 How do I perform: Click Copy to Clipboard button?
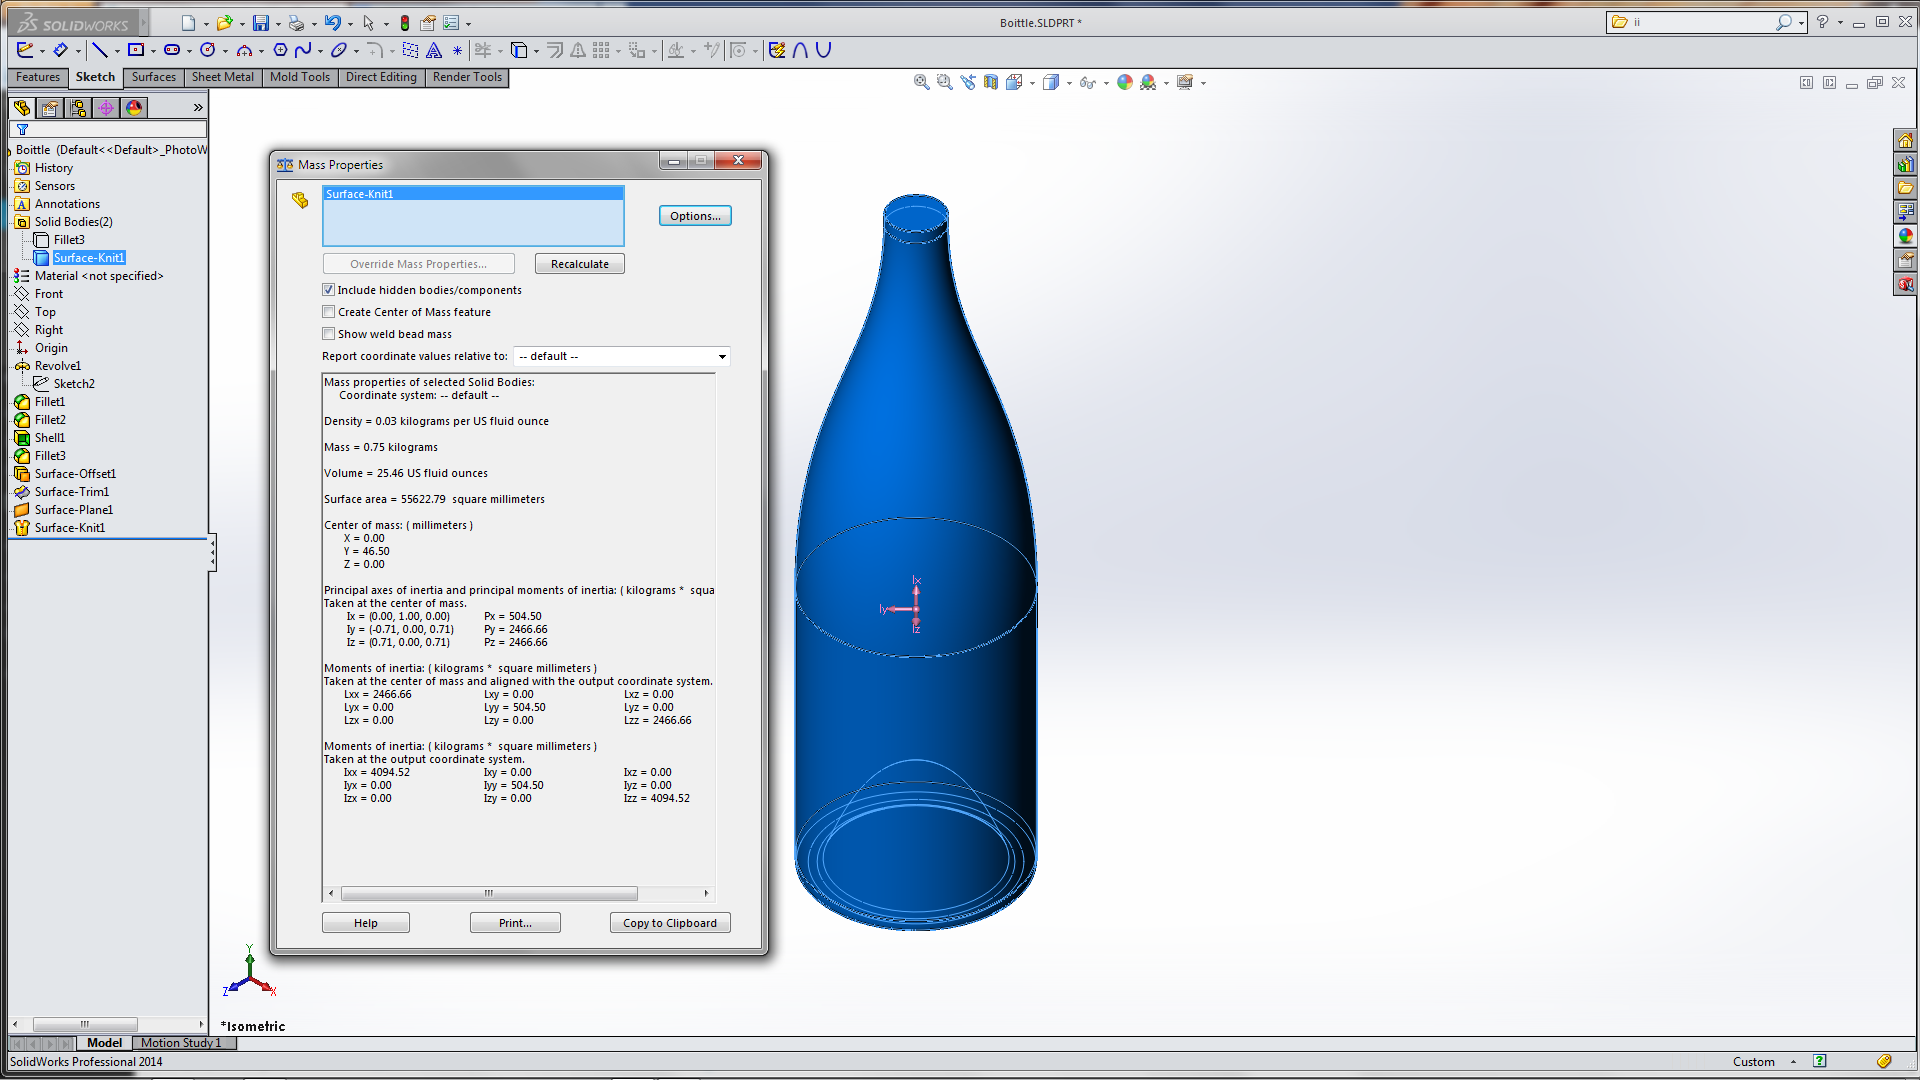pos(669,923)
